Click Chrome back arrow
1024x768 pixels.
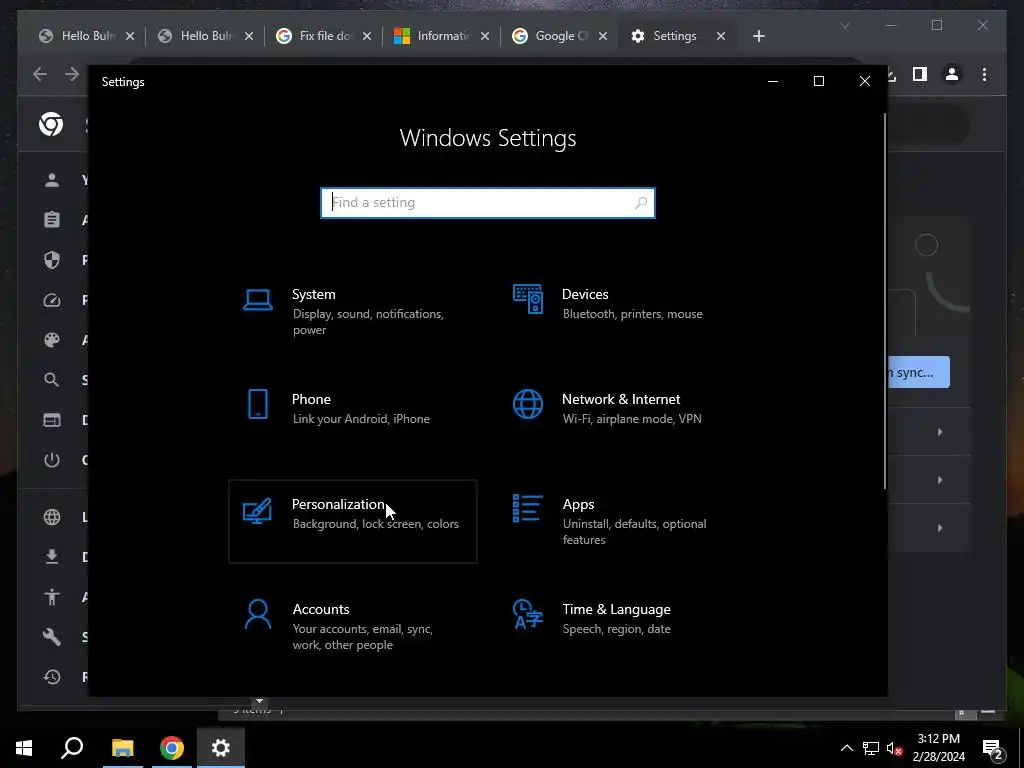40,74
